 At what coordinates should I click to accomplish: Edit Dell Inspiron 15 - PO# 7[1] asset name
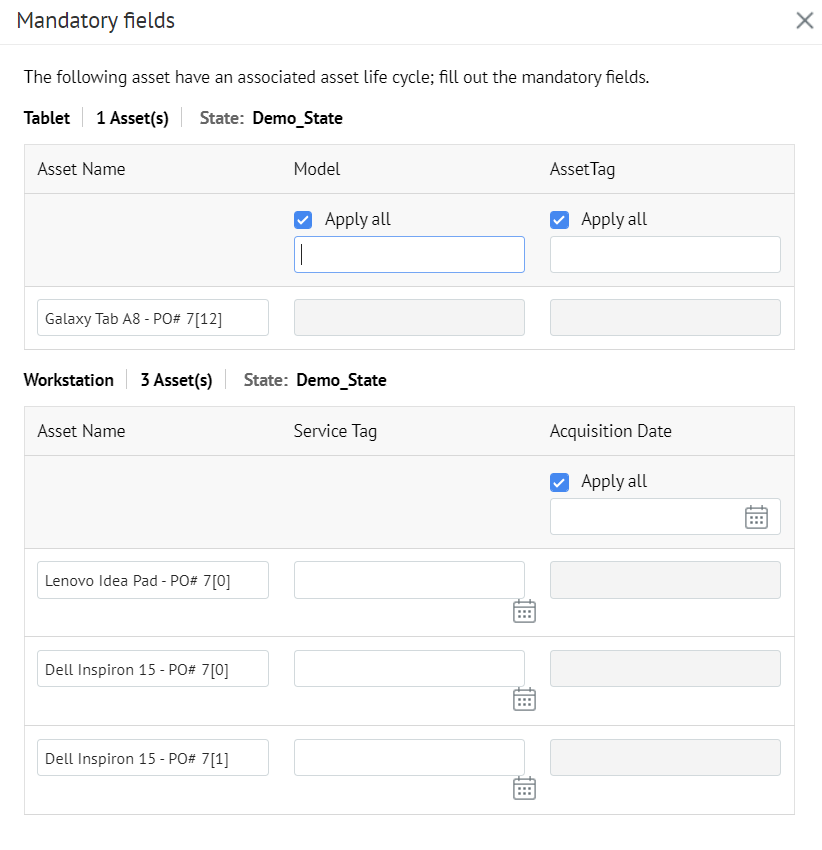point(153,757)
